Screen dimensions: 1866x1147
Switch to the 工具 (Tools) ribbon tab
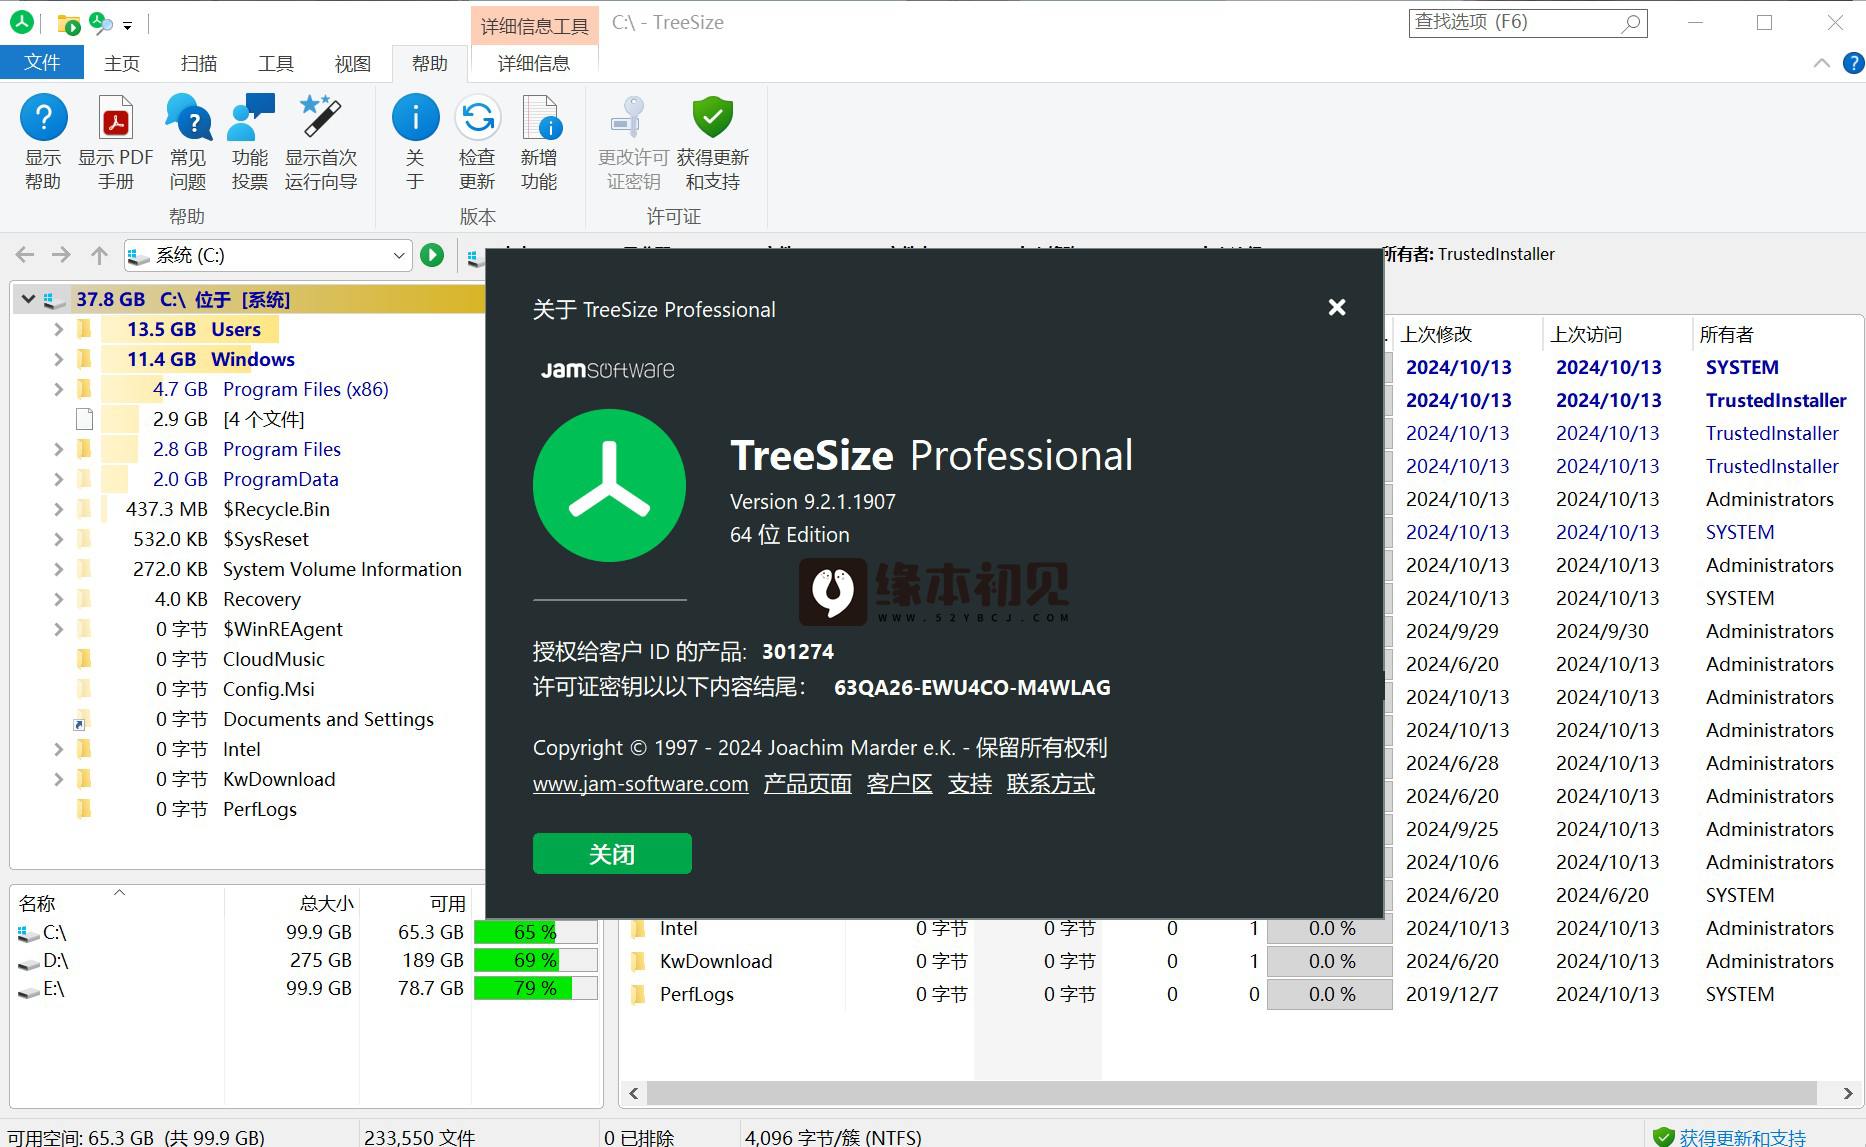coord(276,63)
